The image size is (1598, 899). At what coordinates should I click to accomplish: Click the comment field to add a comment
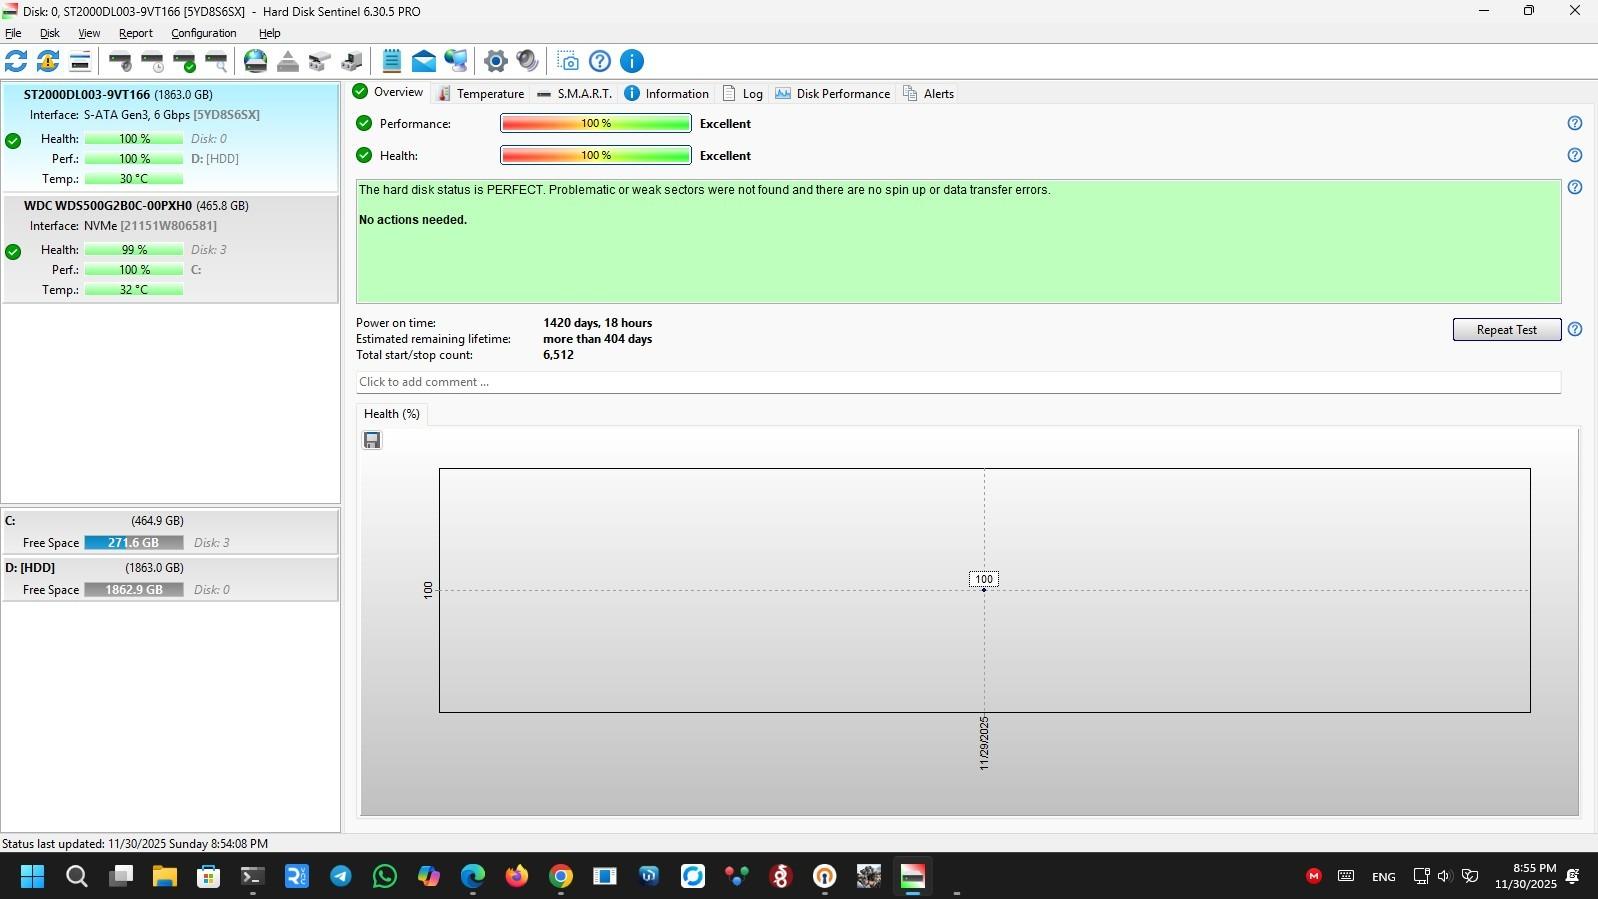click(957, 382)
